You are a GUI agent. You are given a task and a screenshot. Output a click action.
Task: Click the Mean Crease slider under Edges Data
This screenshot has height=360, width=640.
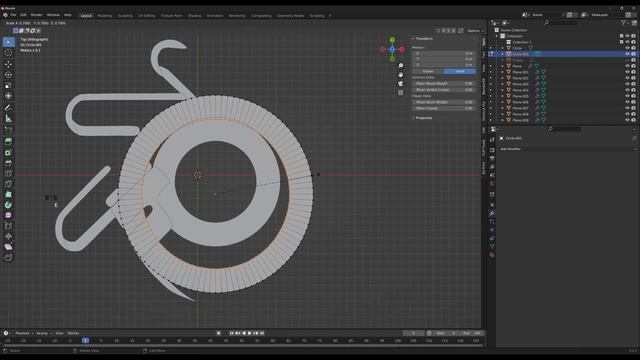click(x=444, y=109)
